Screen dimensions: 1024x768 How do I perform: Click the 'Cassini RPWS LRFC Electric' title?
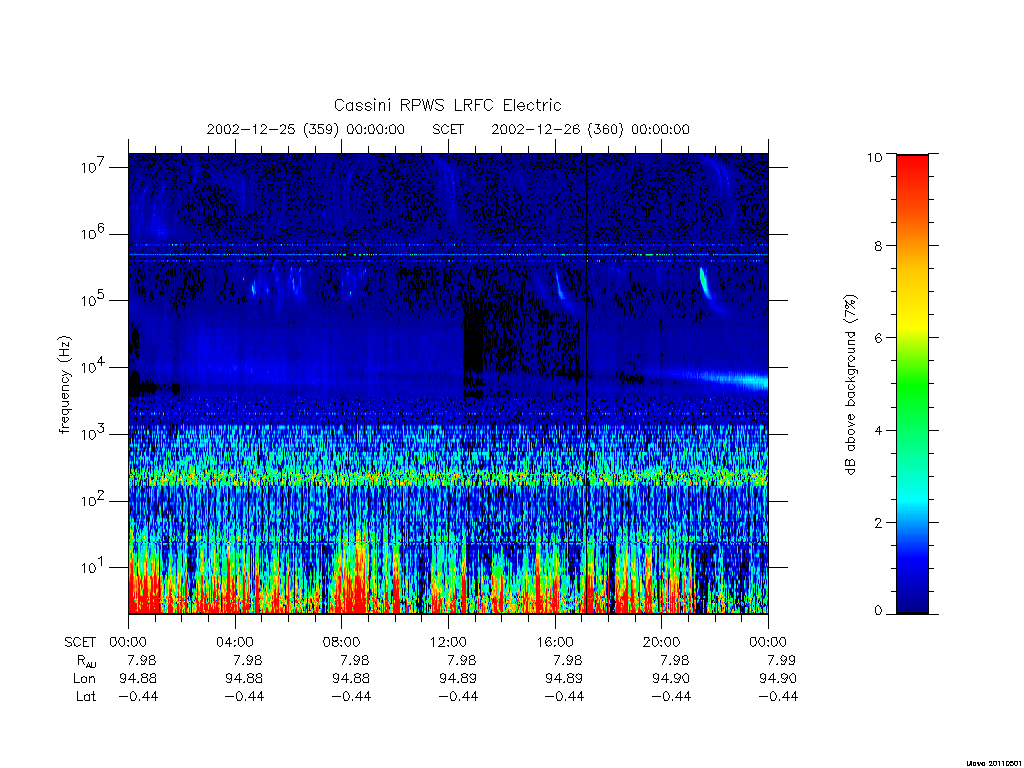click(447, 105)
